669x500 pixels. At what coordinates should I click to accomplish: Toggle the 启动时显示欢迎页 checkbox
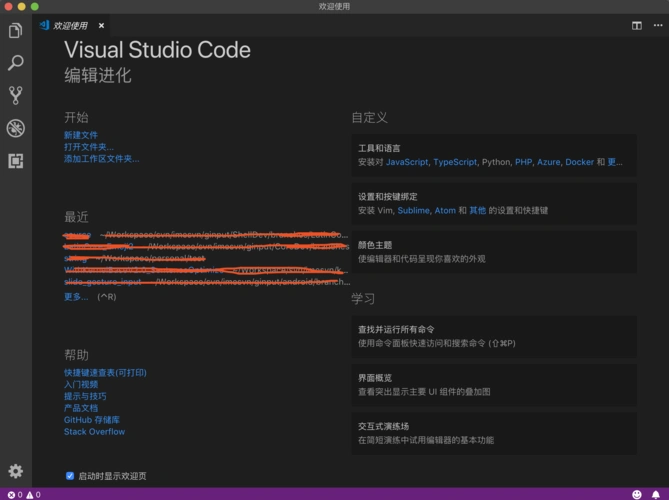pyautogui.click(x=70, y=476)
